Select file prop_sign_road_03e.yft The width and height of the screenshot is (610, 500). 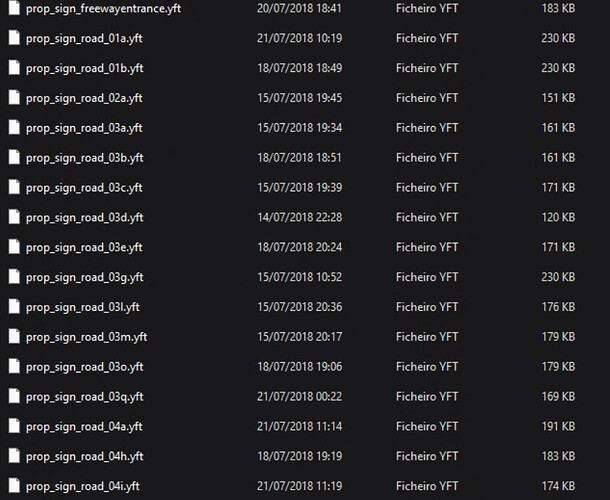pos(84,247)
